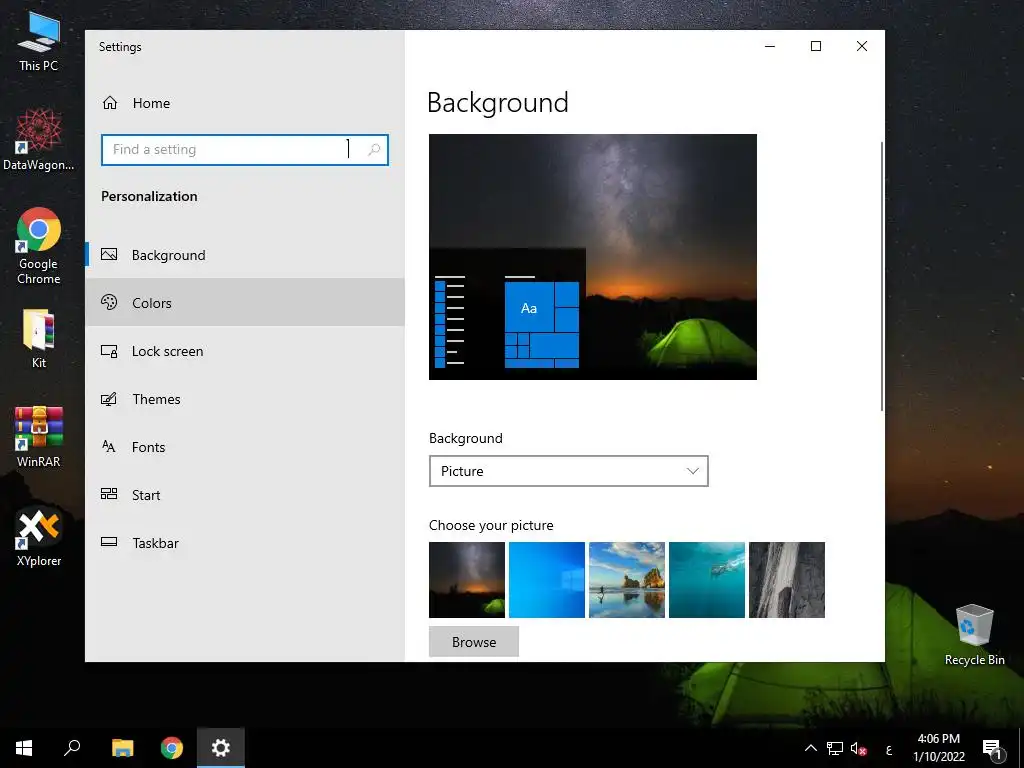
Task: Go to Lock screen settings
Action: coord(245,351)
